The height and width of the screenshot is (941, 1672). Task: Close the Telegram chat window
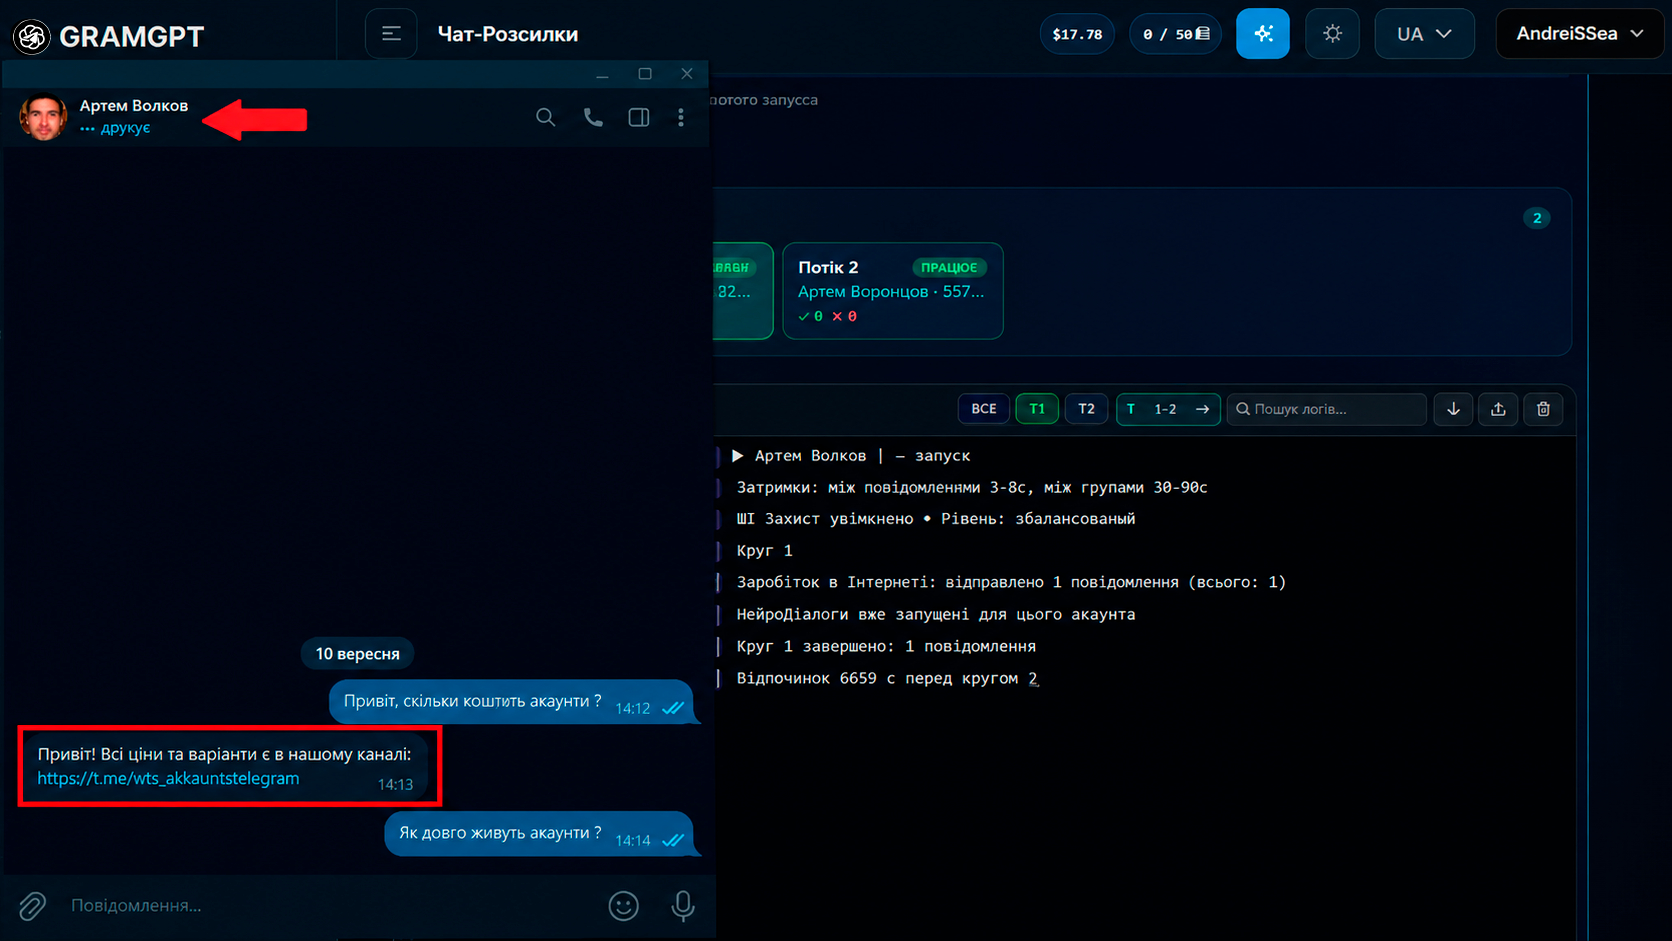(687, 74)
